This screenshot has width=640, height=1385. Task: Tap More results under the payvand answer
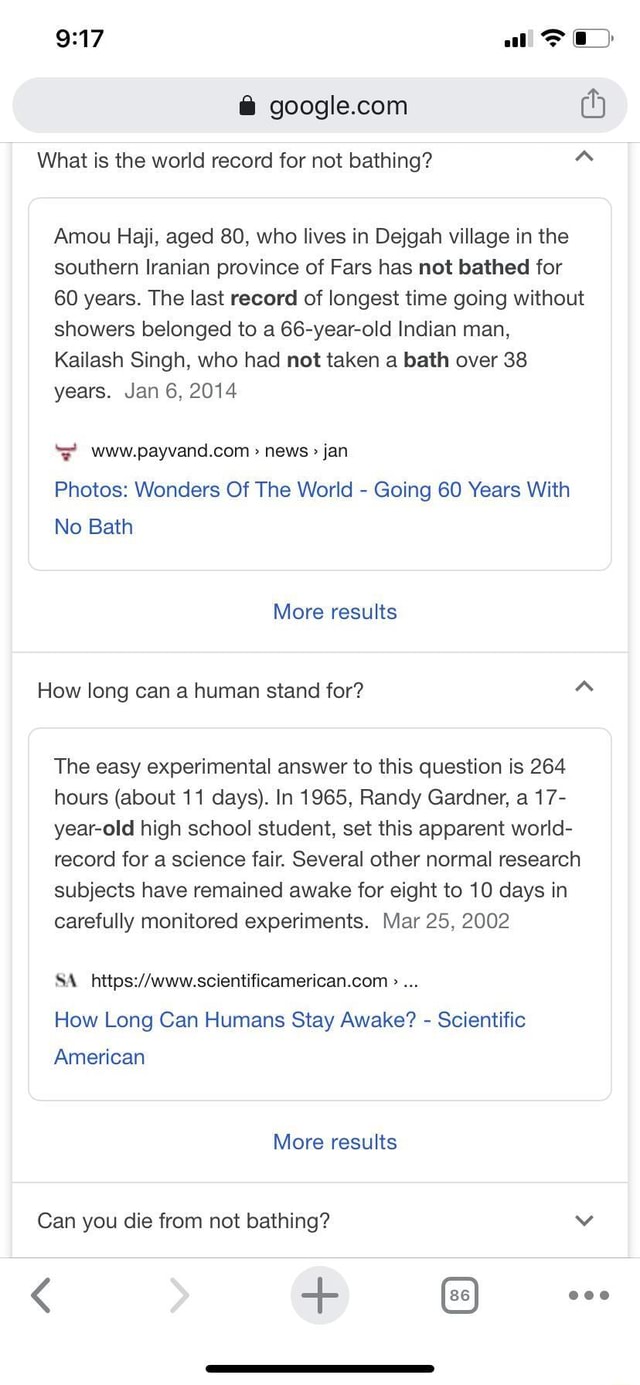(x=335, y=612)
